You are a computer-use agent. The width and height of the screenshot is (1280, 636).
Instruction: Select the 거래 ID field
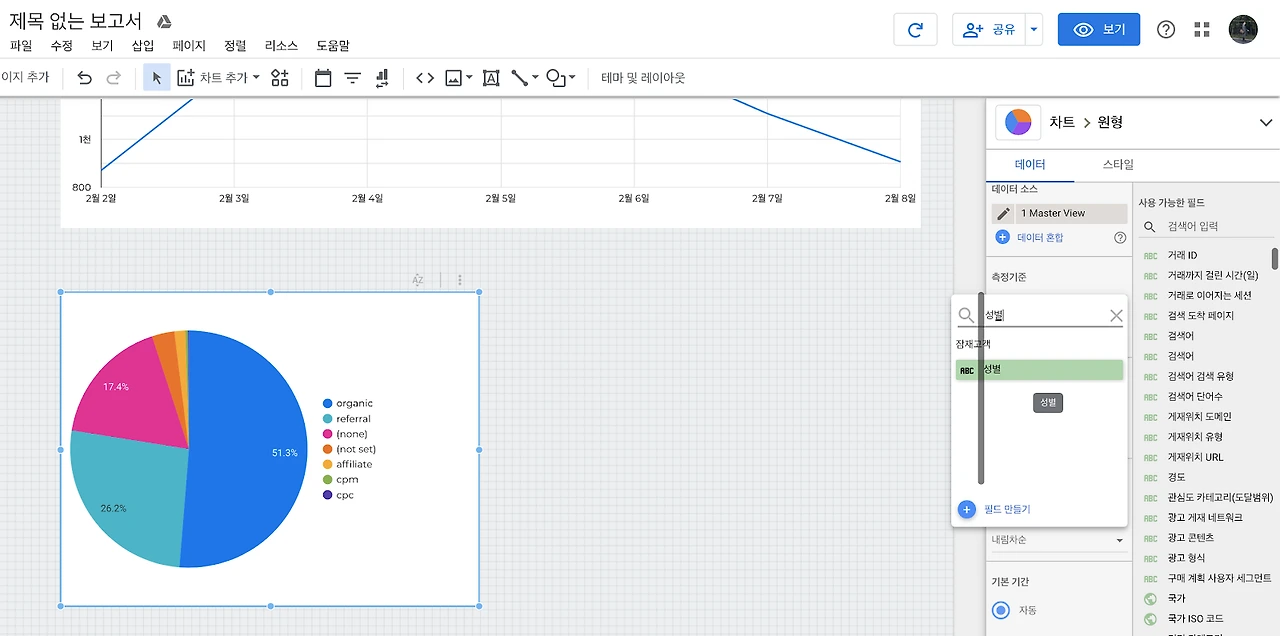(1182, 256)
